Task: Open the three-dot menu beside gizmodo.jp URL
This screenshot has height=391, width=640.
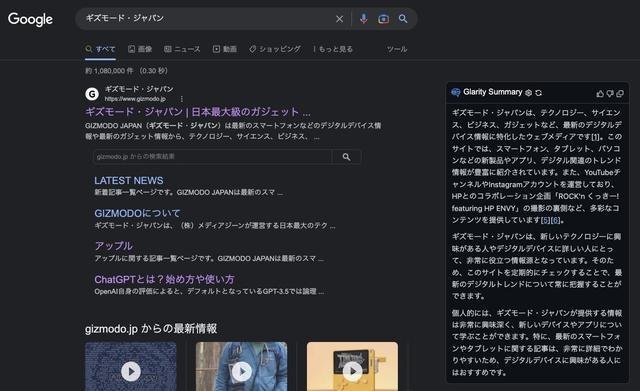Action: [182, 99]
